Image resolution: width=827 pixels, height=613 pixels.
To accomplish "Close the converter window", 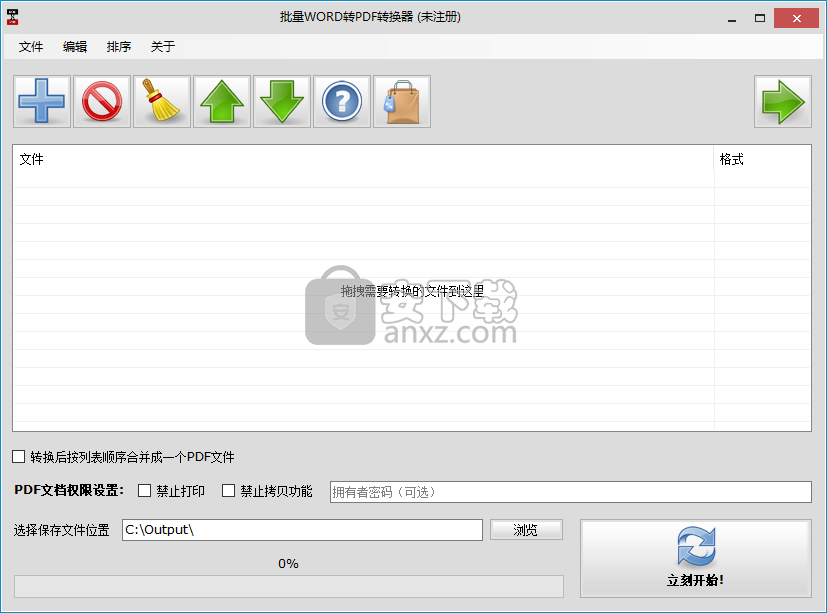I will pyautogui.click(x=796, y=18).
